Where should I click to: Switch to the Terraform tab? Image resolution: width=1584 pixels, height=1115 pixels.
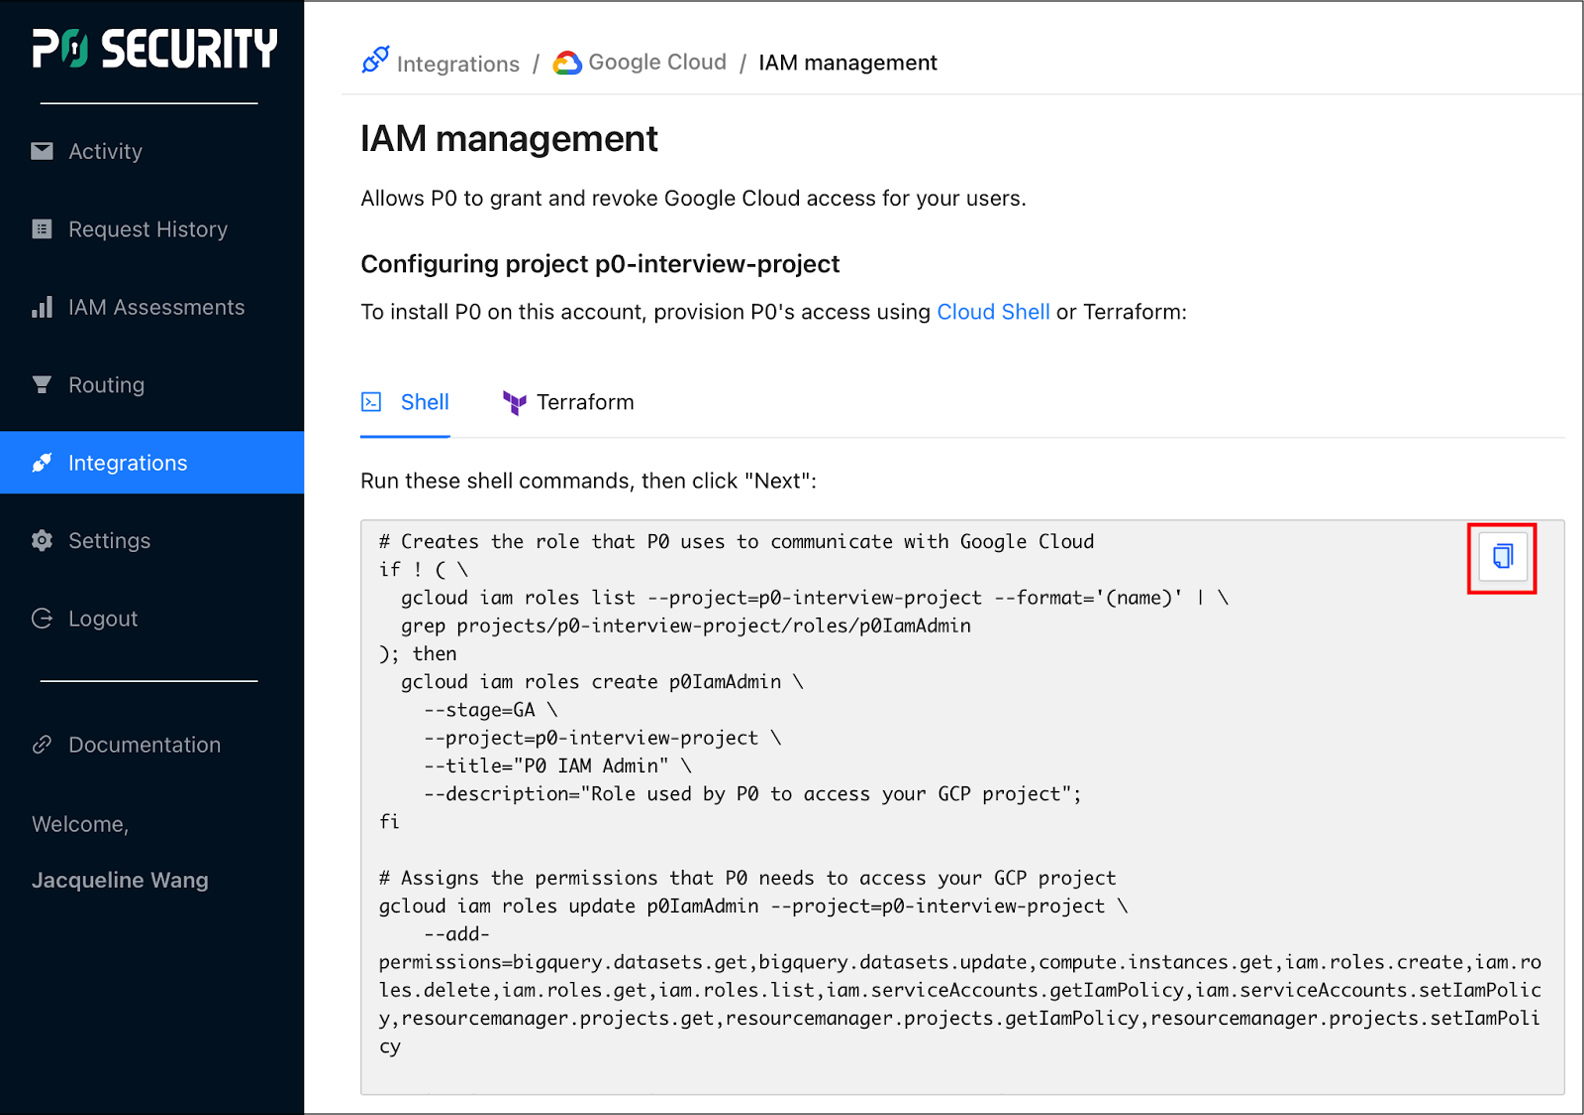coord(568,402)
